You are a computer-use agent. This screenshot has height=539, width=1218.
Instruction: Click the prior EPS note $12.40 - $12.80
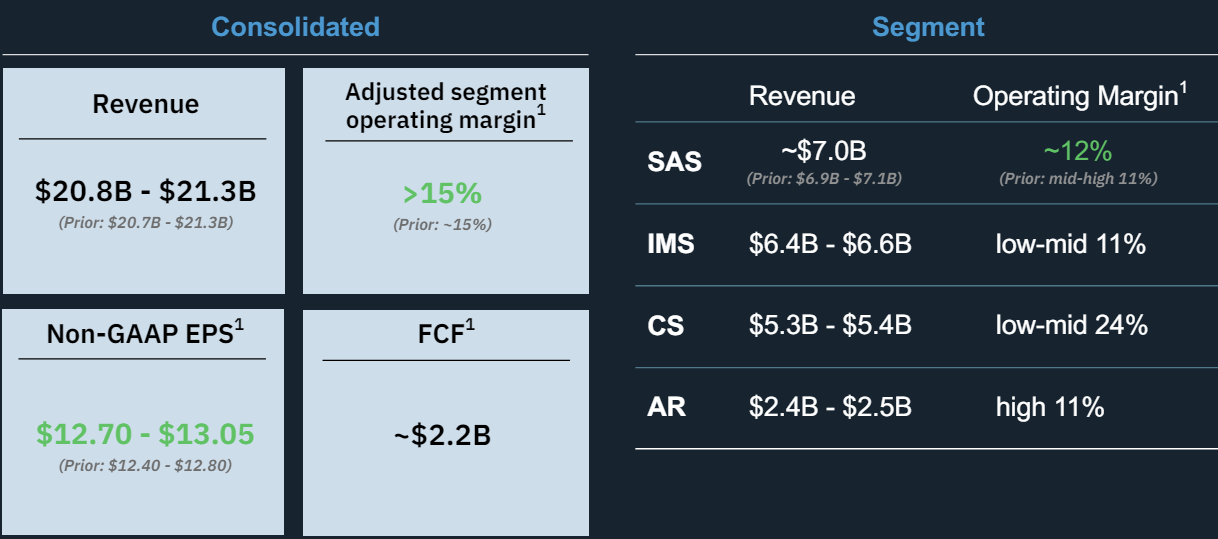tap(145, 465)
